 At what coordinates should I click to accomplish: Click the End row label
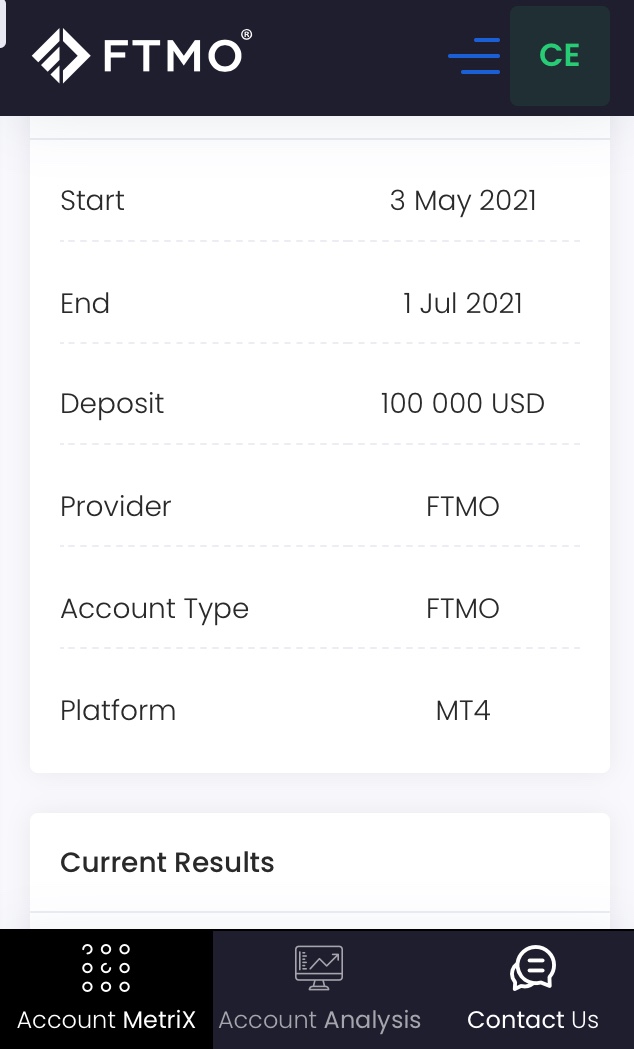(85, 304)
